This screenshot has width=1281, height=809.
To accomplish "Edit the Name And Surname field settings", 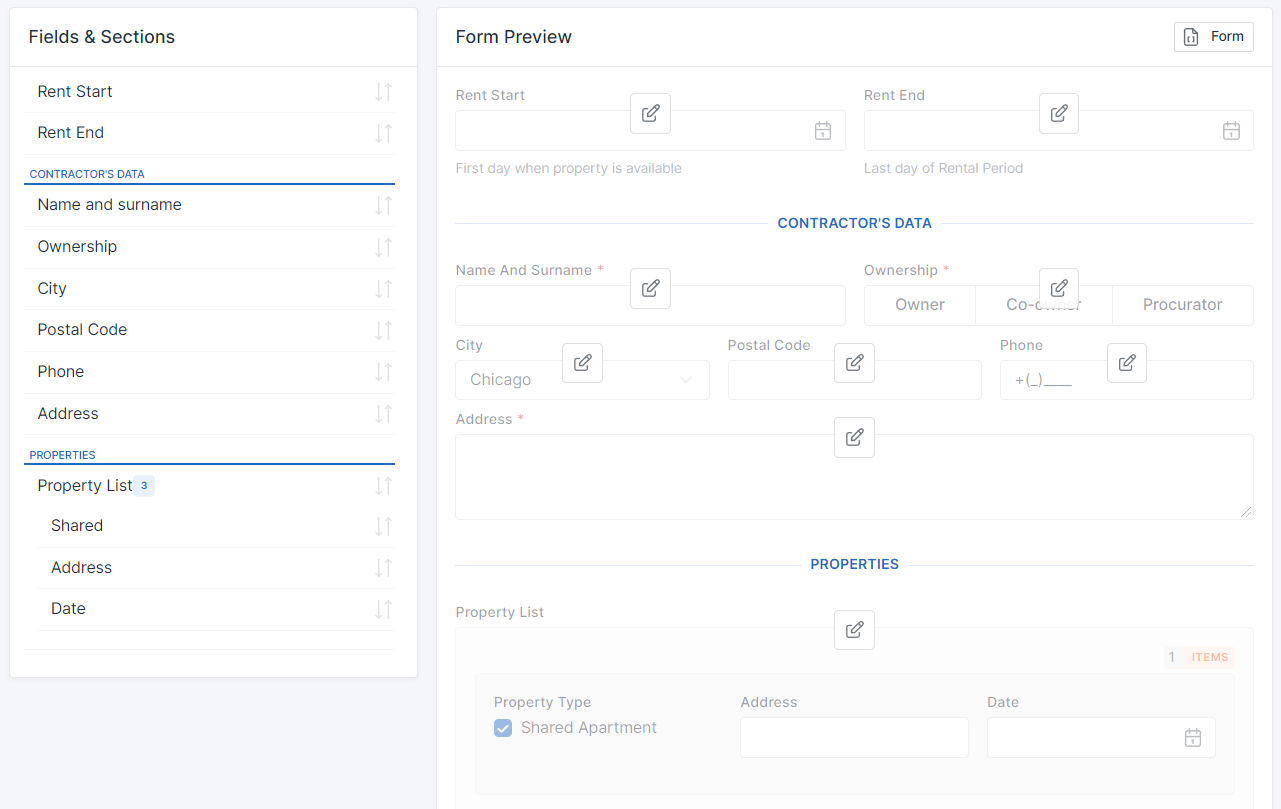I will tap(650, 288).
